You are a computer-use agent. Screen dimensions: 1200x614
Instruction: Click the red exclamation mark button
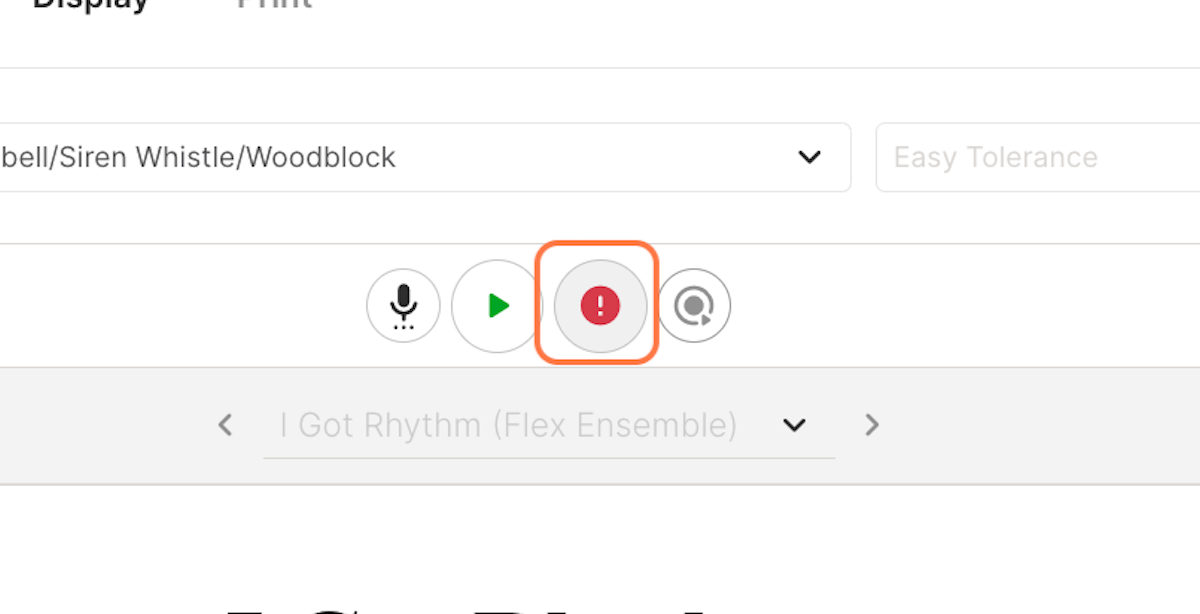[x=600, y=306]
